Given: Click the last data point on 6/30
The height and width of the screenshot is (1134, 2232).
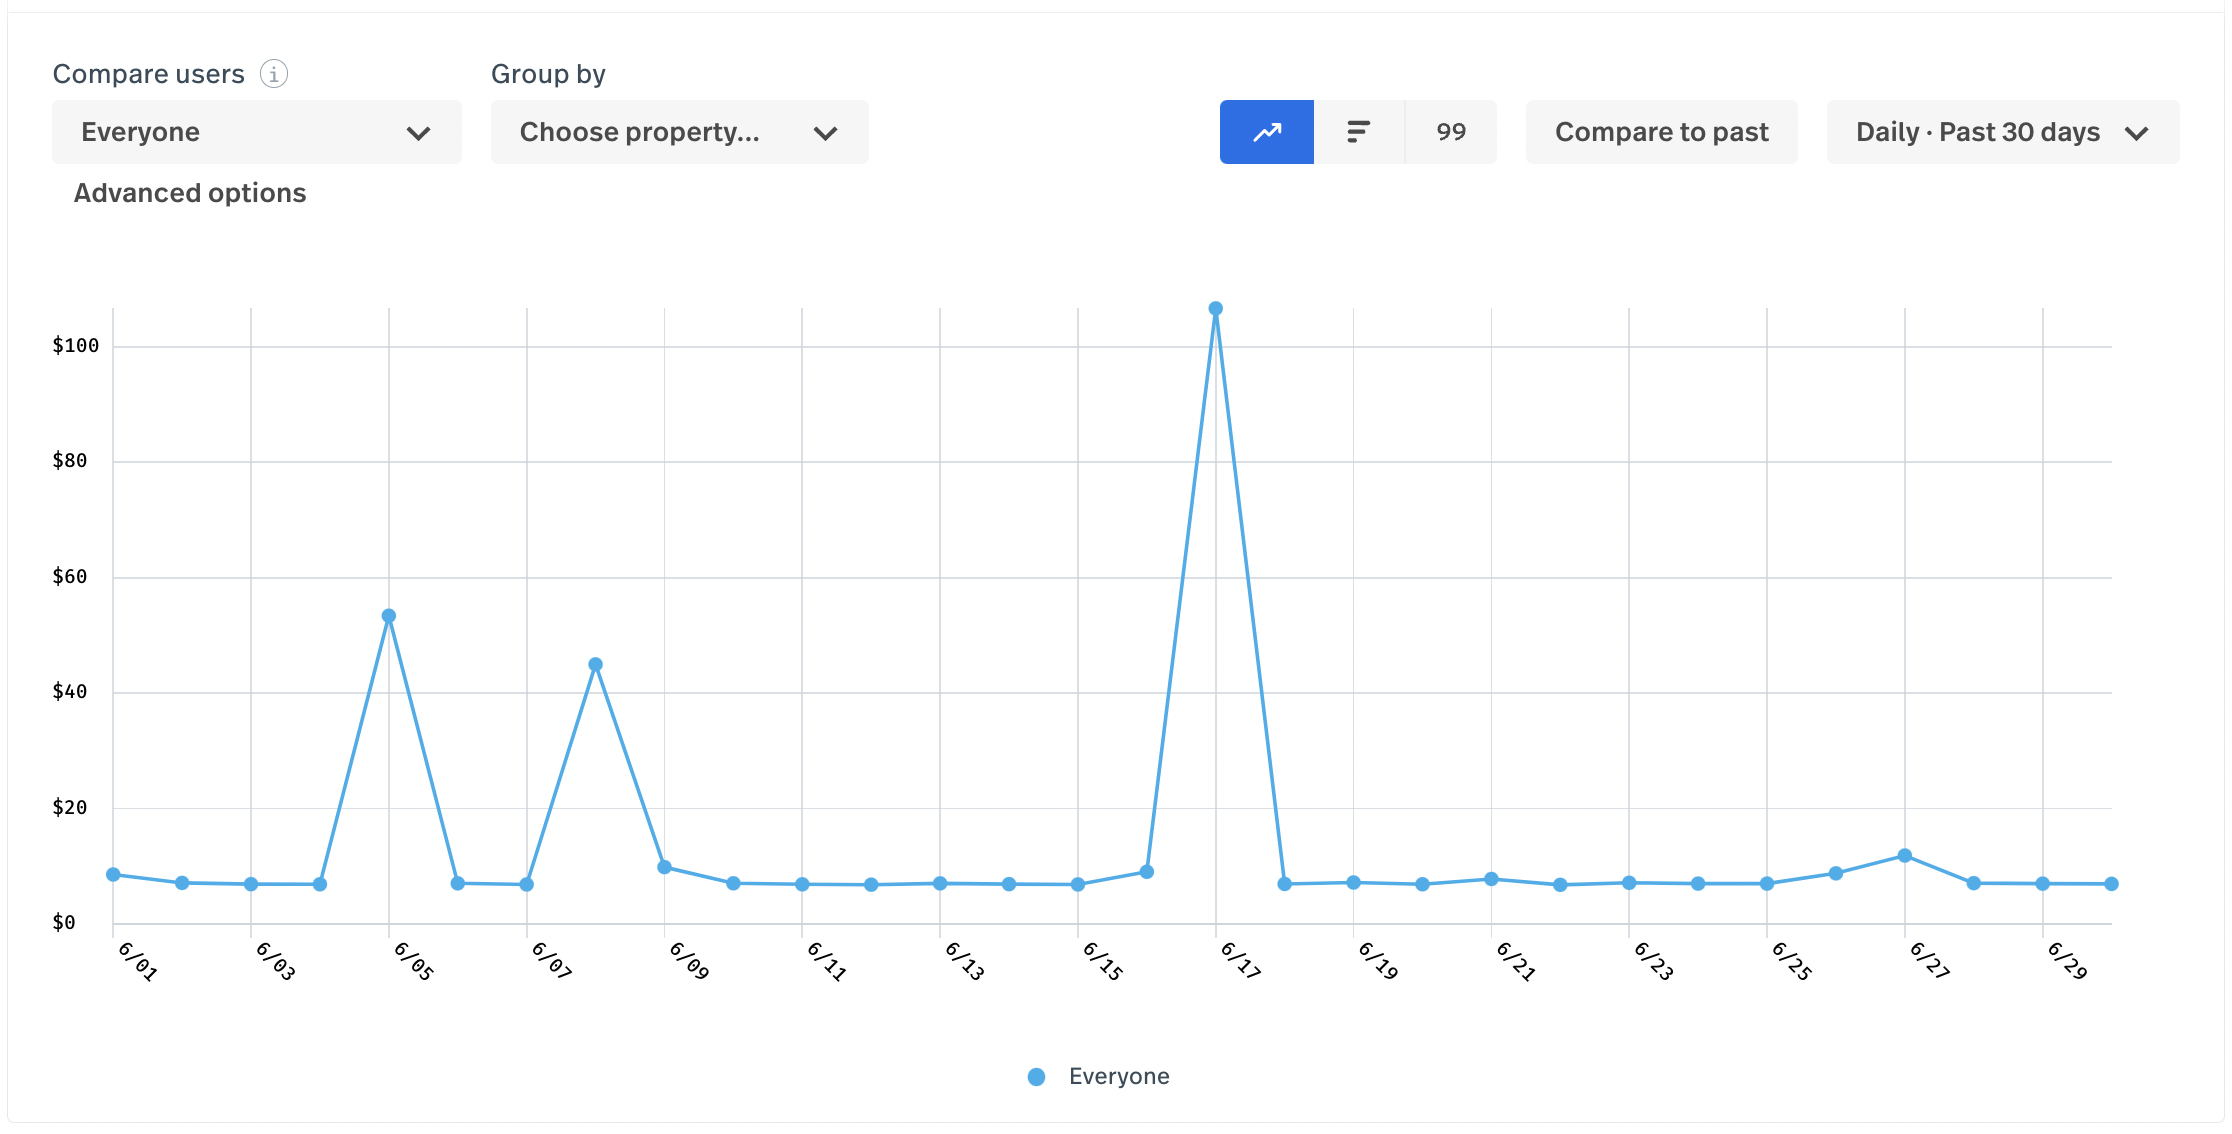Looking at the screenshot, I should coord(2111,884).
